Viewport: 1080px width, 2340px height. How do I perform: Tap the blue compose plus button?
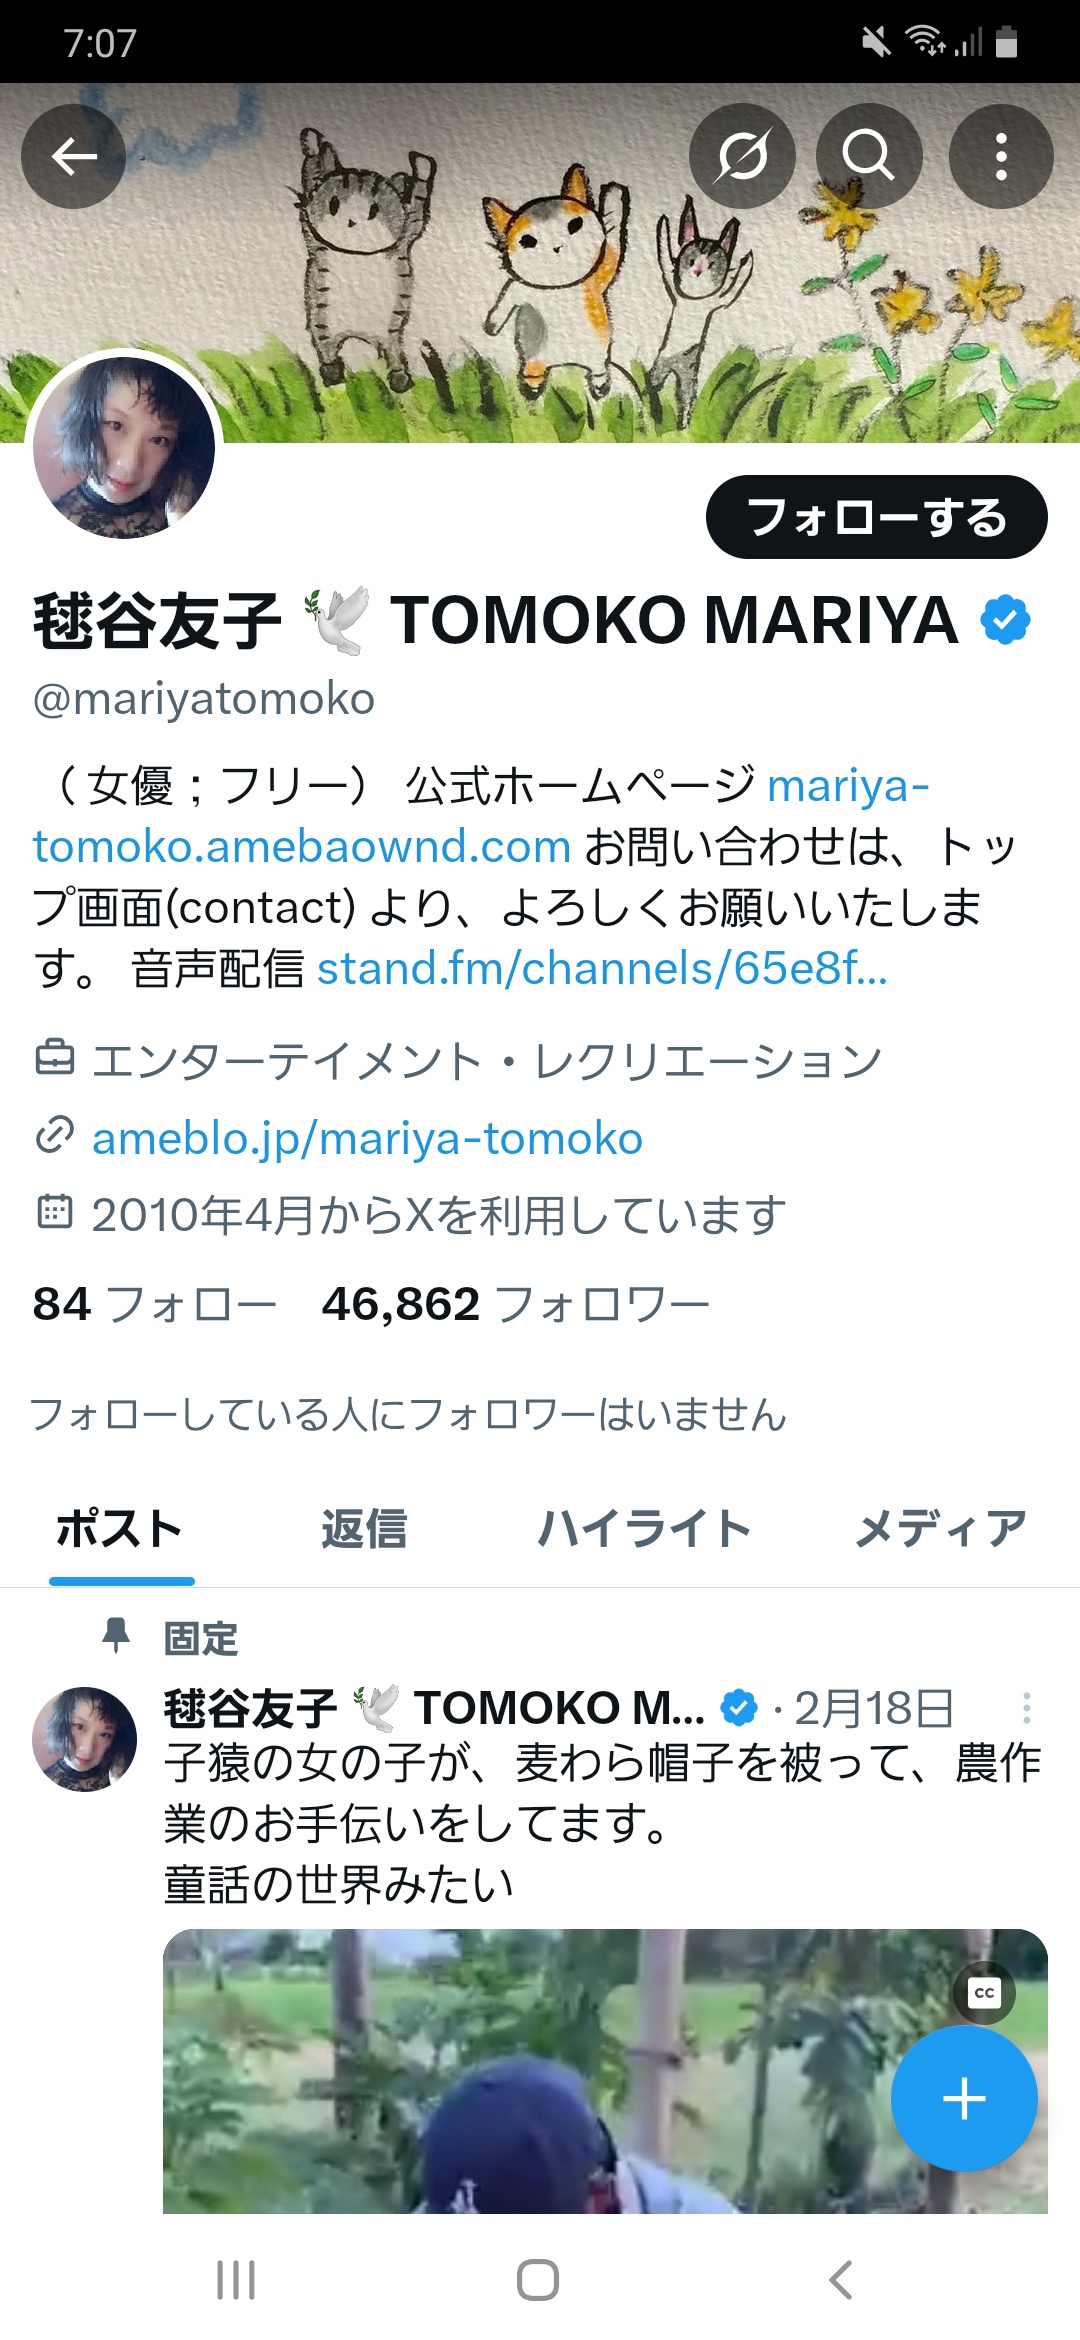pyautogui.click(x=964, y=2098)
